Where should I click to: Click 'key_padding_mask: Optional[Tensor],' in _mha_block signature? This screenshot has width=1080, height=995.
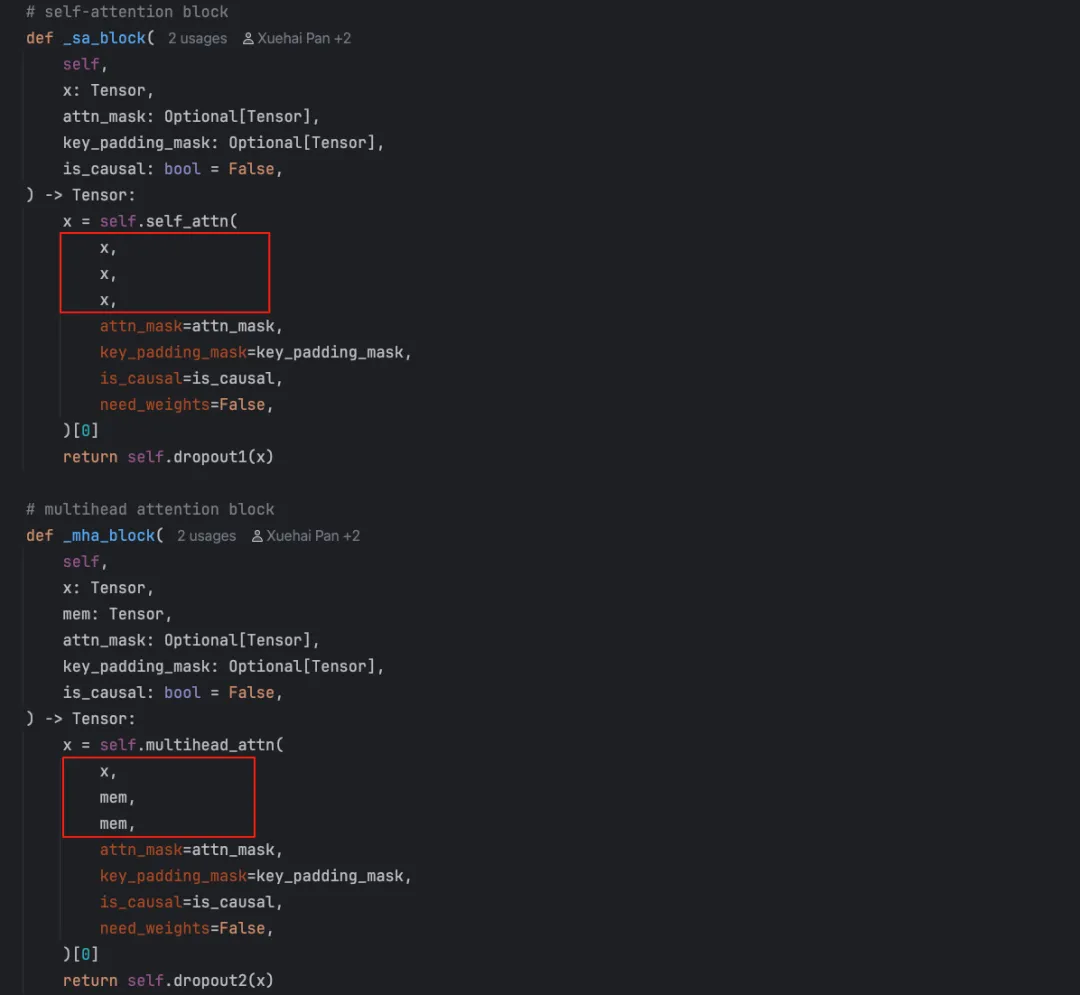coord(223,667)
